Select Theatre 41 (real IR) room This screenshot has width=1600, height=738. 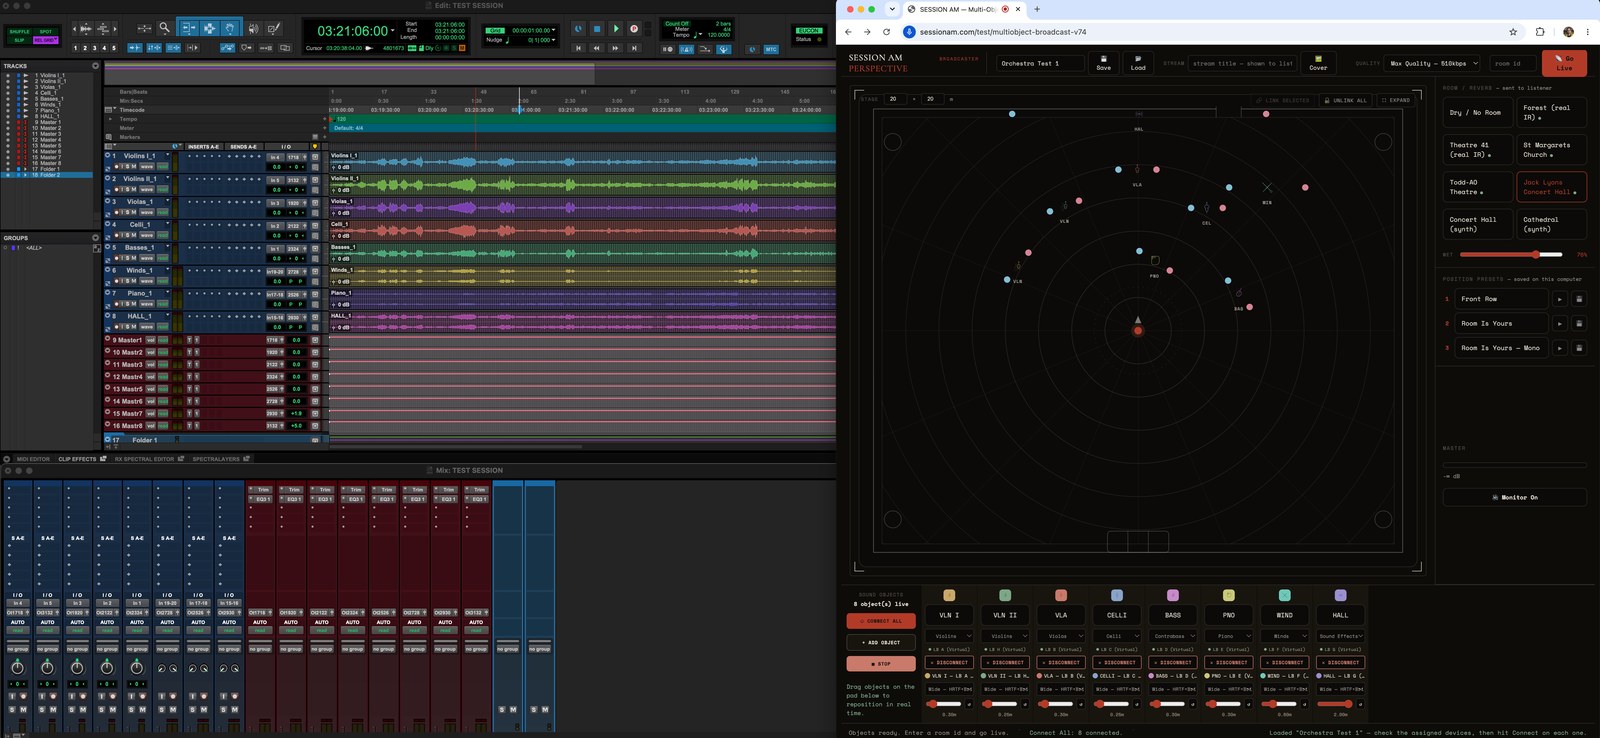pyautogui.click(x=1477, y=150)
